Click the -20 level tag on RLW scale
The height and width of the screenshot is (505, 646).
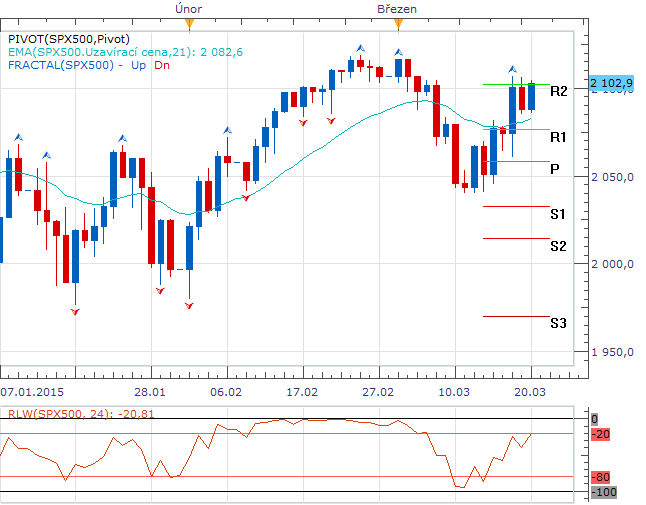pos(601,434)
